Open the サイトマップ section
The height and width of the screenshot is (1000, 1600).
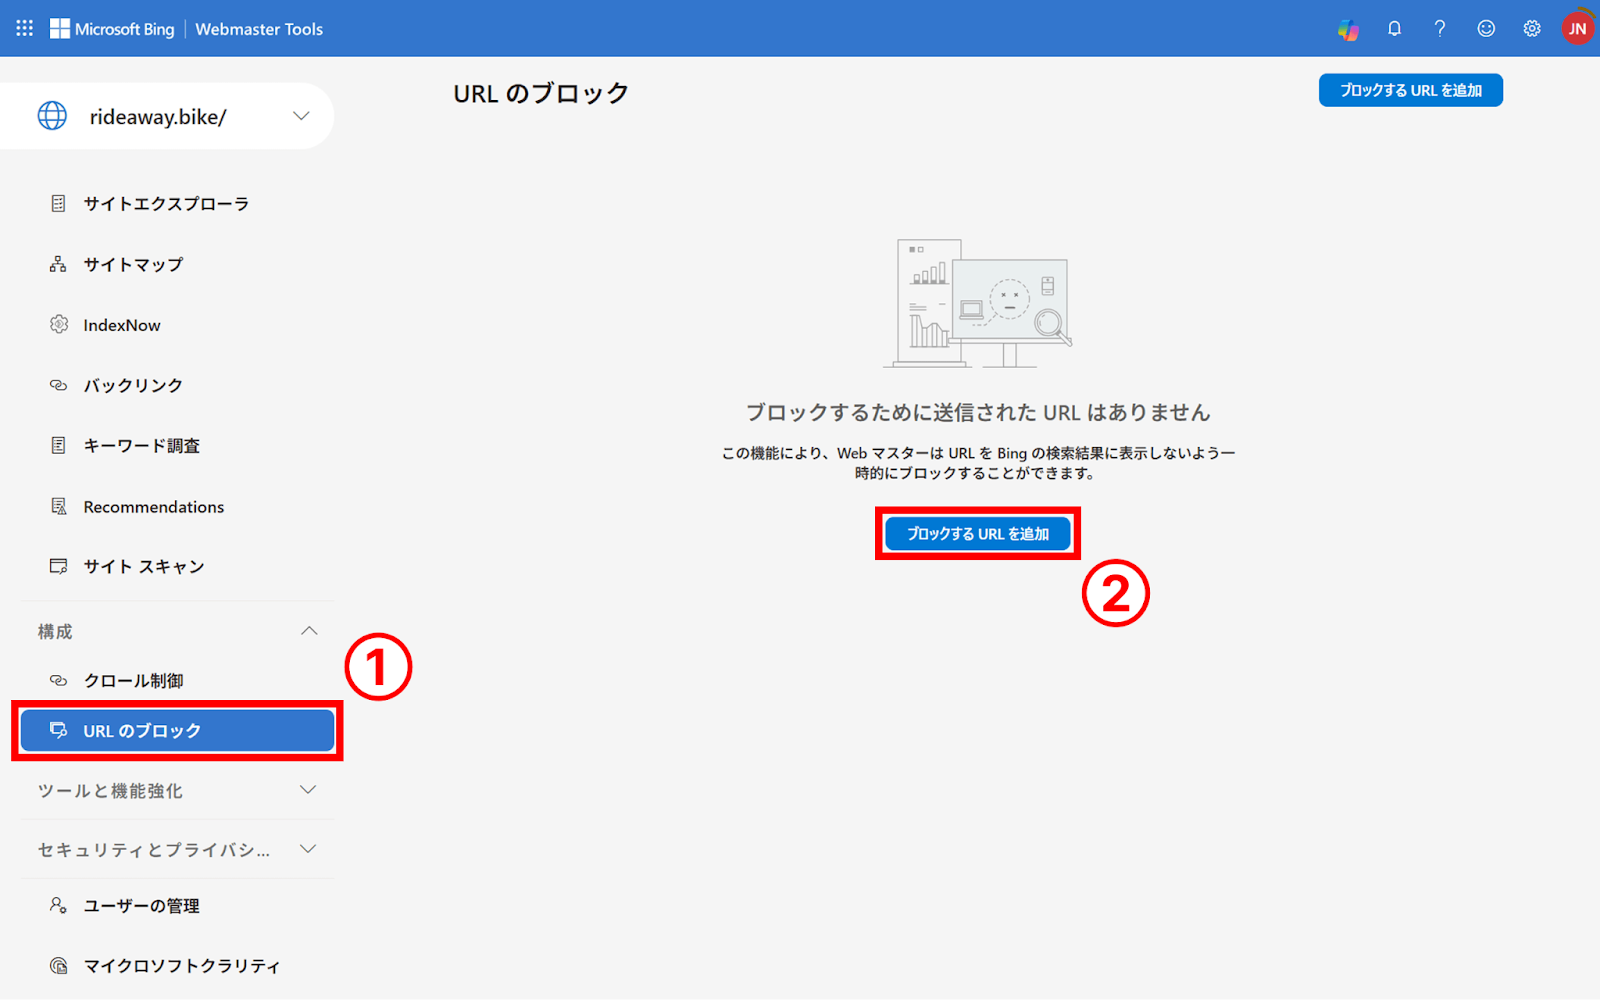tap(133, 264)
